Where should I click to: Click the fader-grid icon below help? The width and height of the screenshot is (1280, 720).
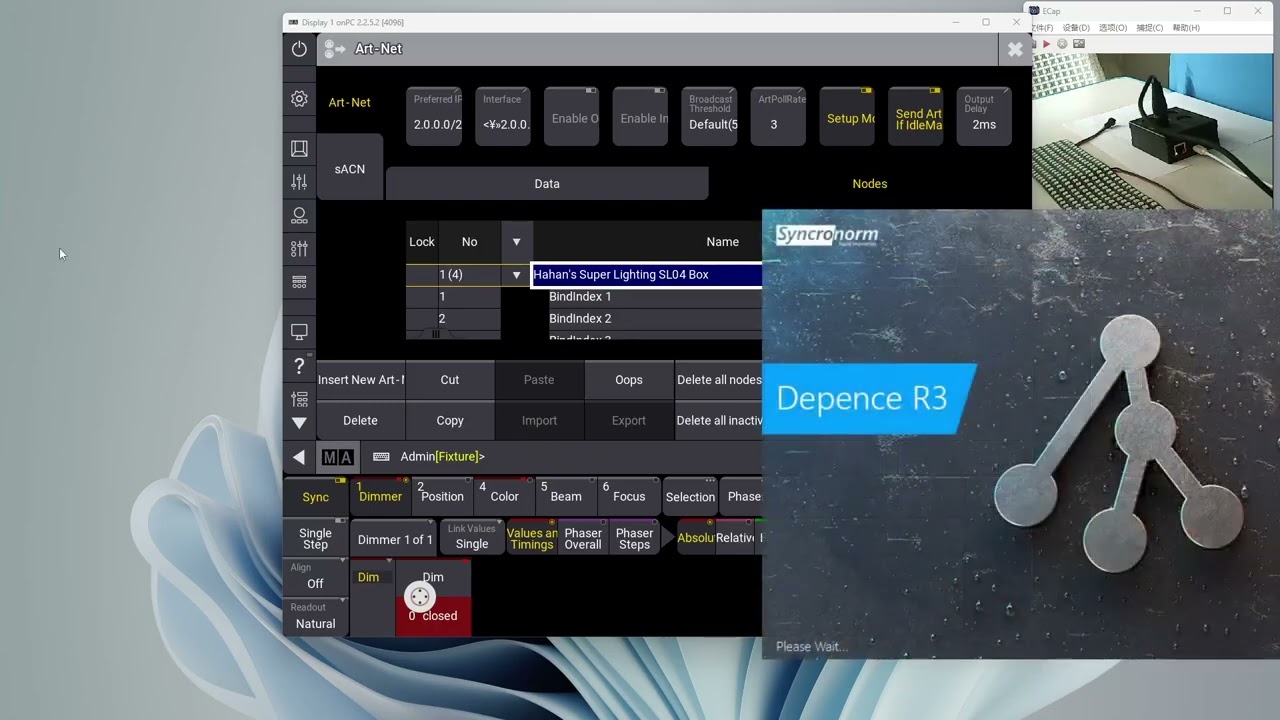coord(299,399)
